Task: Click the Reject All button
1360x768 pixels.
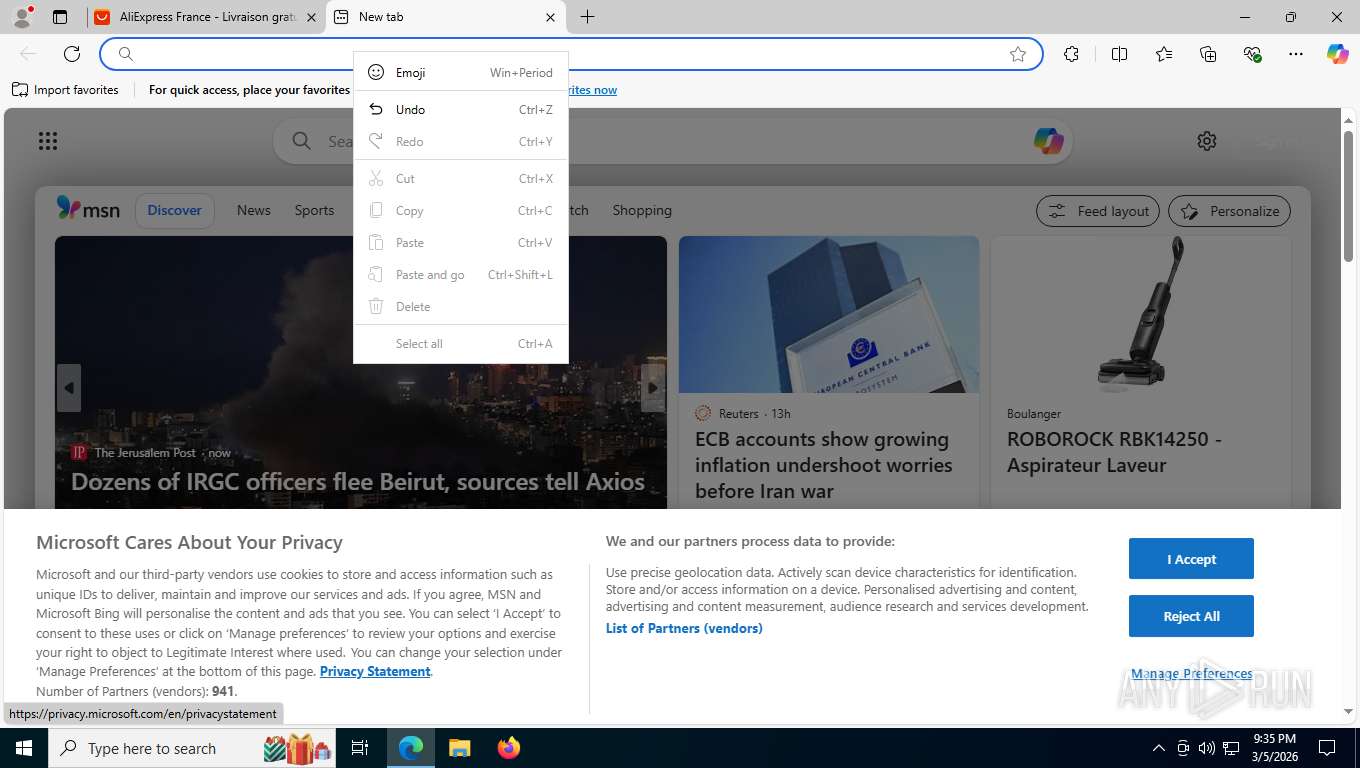Action: point(1191,616)
